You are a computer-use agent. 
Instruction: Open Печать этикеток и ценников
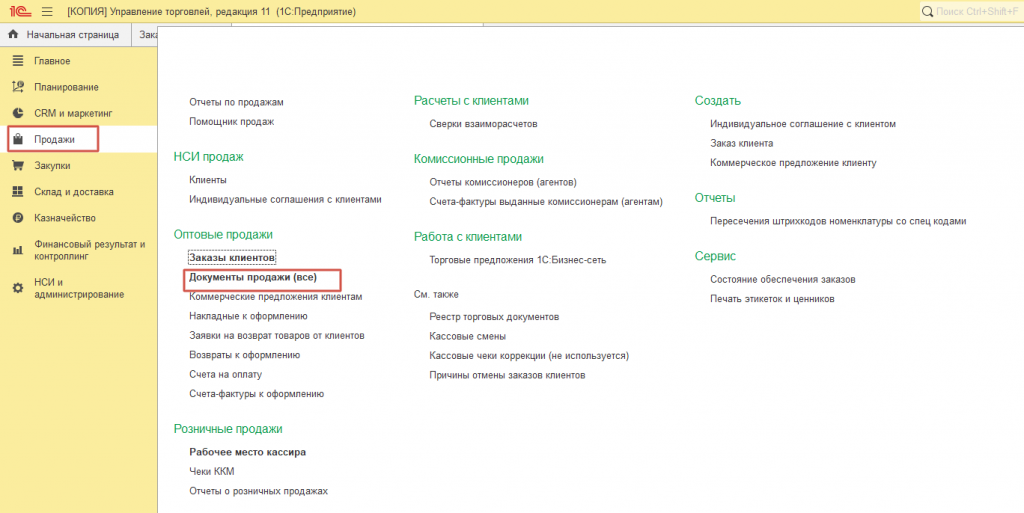tap(773, 299)
